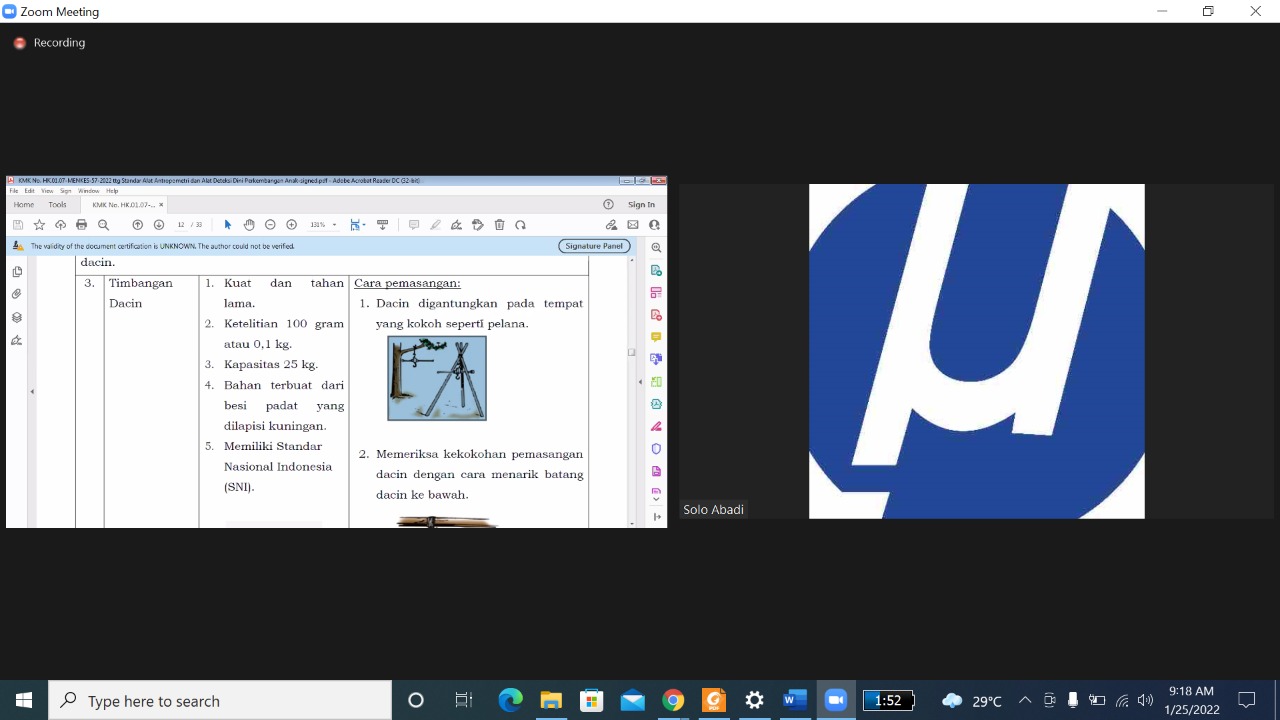Click the Type here to search box
Image resolution: width=1280 pixels, height=720 pixels.
tap(220, 700)
